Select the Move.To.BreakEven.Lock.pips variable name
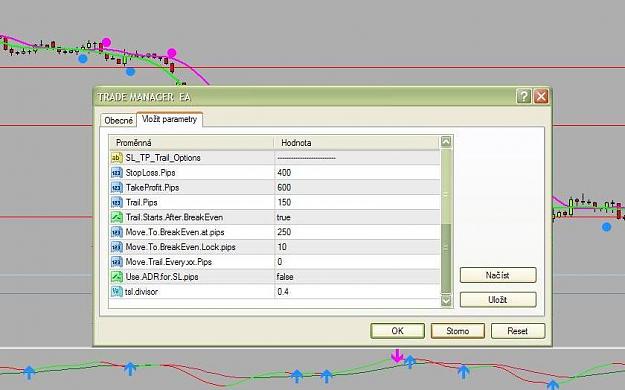Image resolution: width=625 pixels, height=390 pixels. (x=180, y=247)
